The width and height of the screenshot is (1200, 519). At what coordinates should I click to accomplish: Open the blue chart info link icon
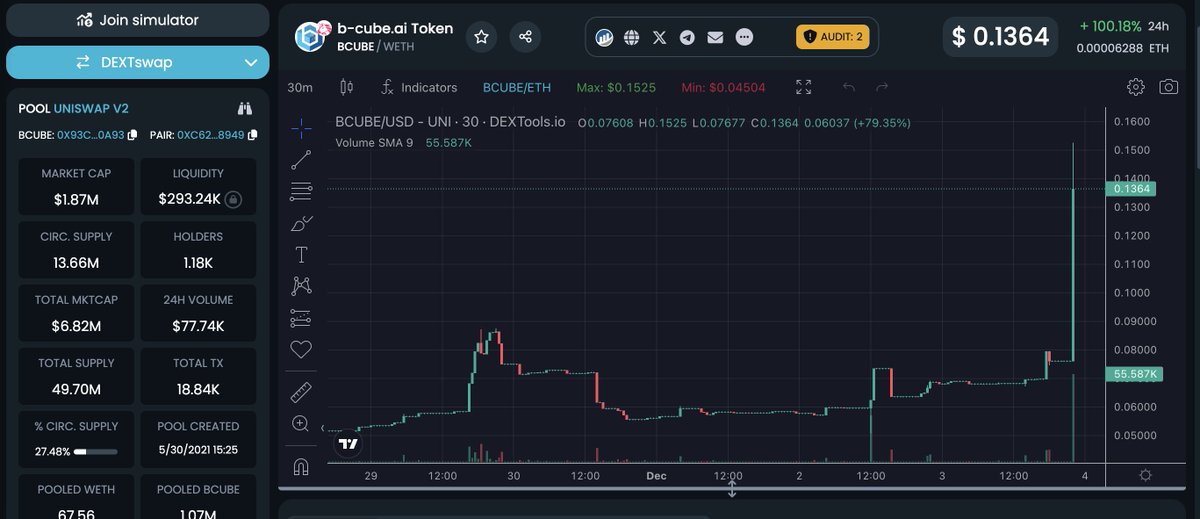(x=604, y=37)
